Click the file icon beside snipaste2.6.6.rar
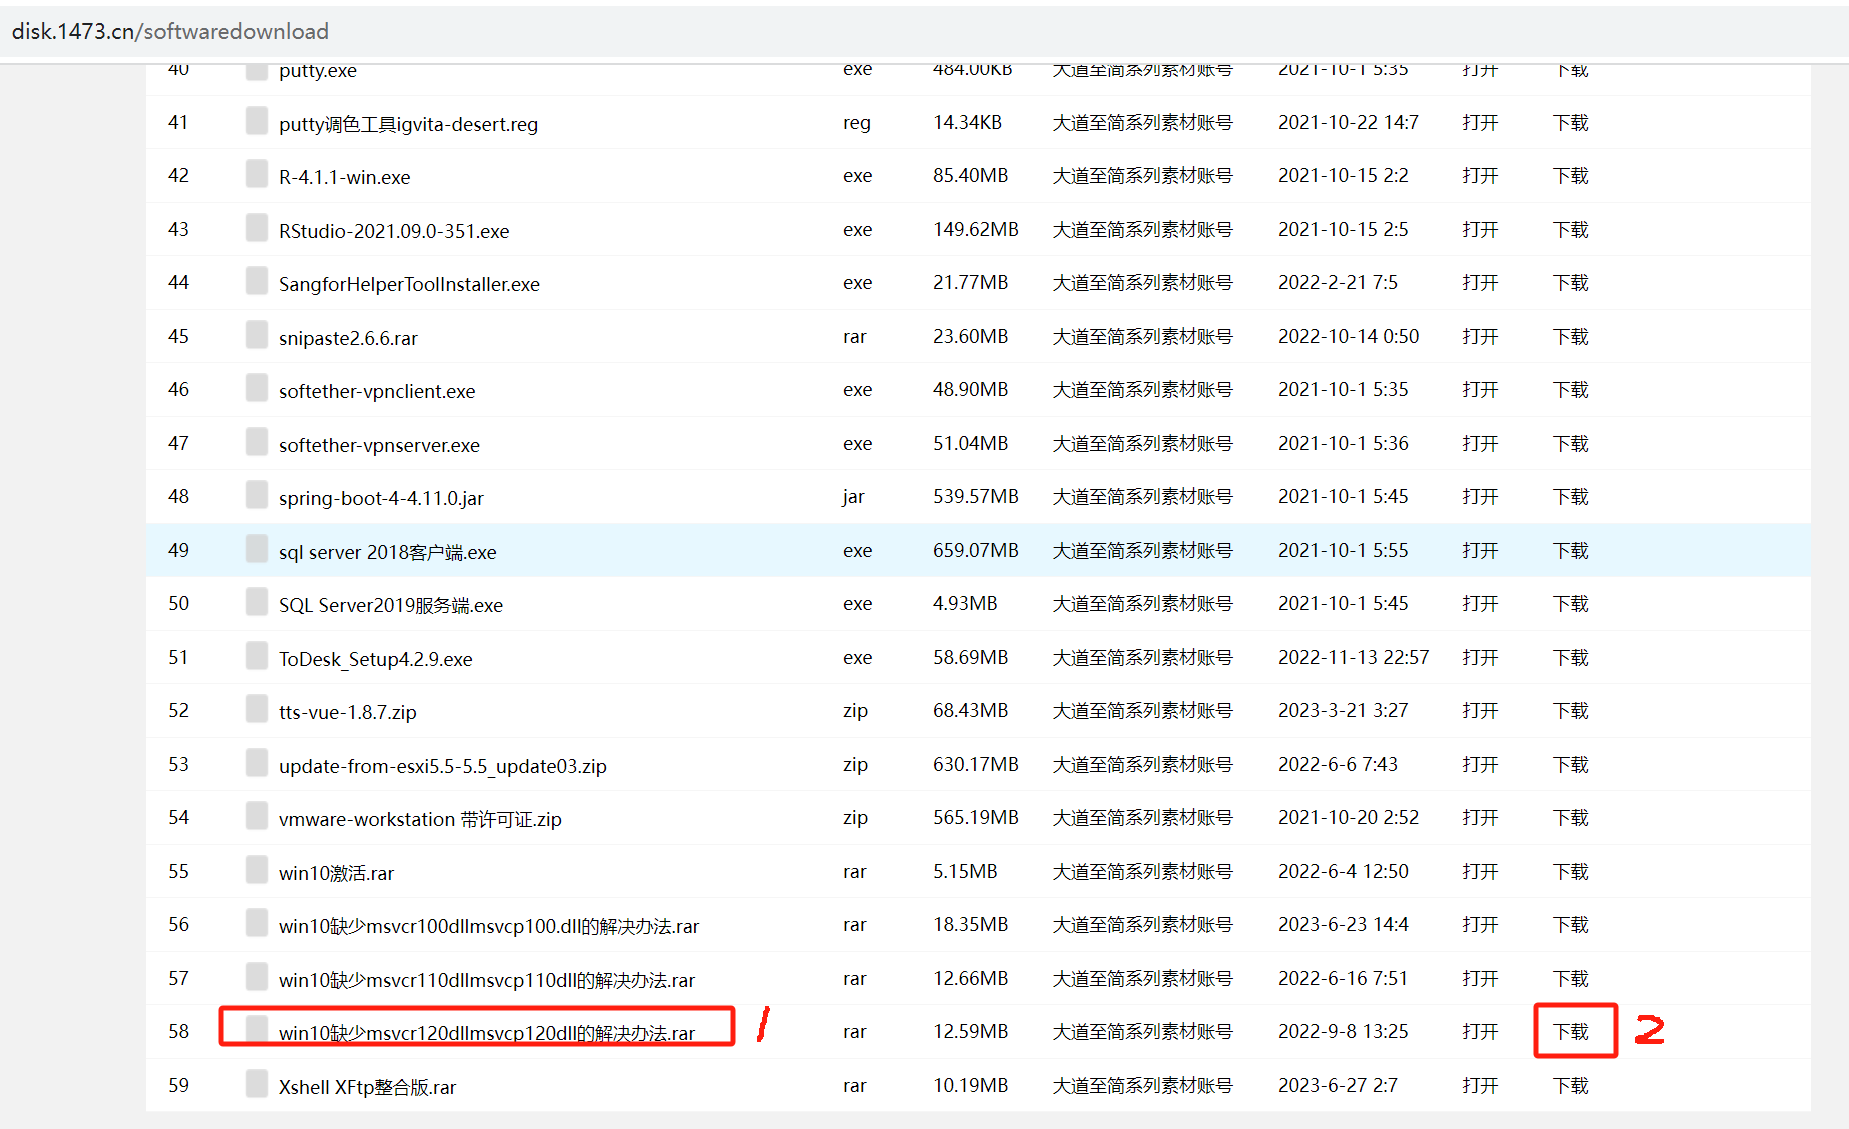The height and width of the screenshot is (1129, 1849). [257, 335]
